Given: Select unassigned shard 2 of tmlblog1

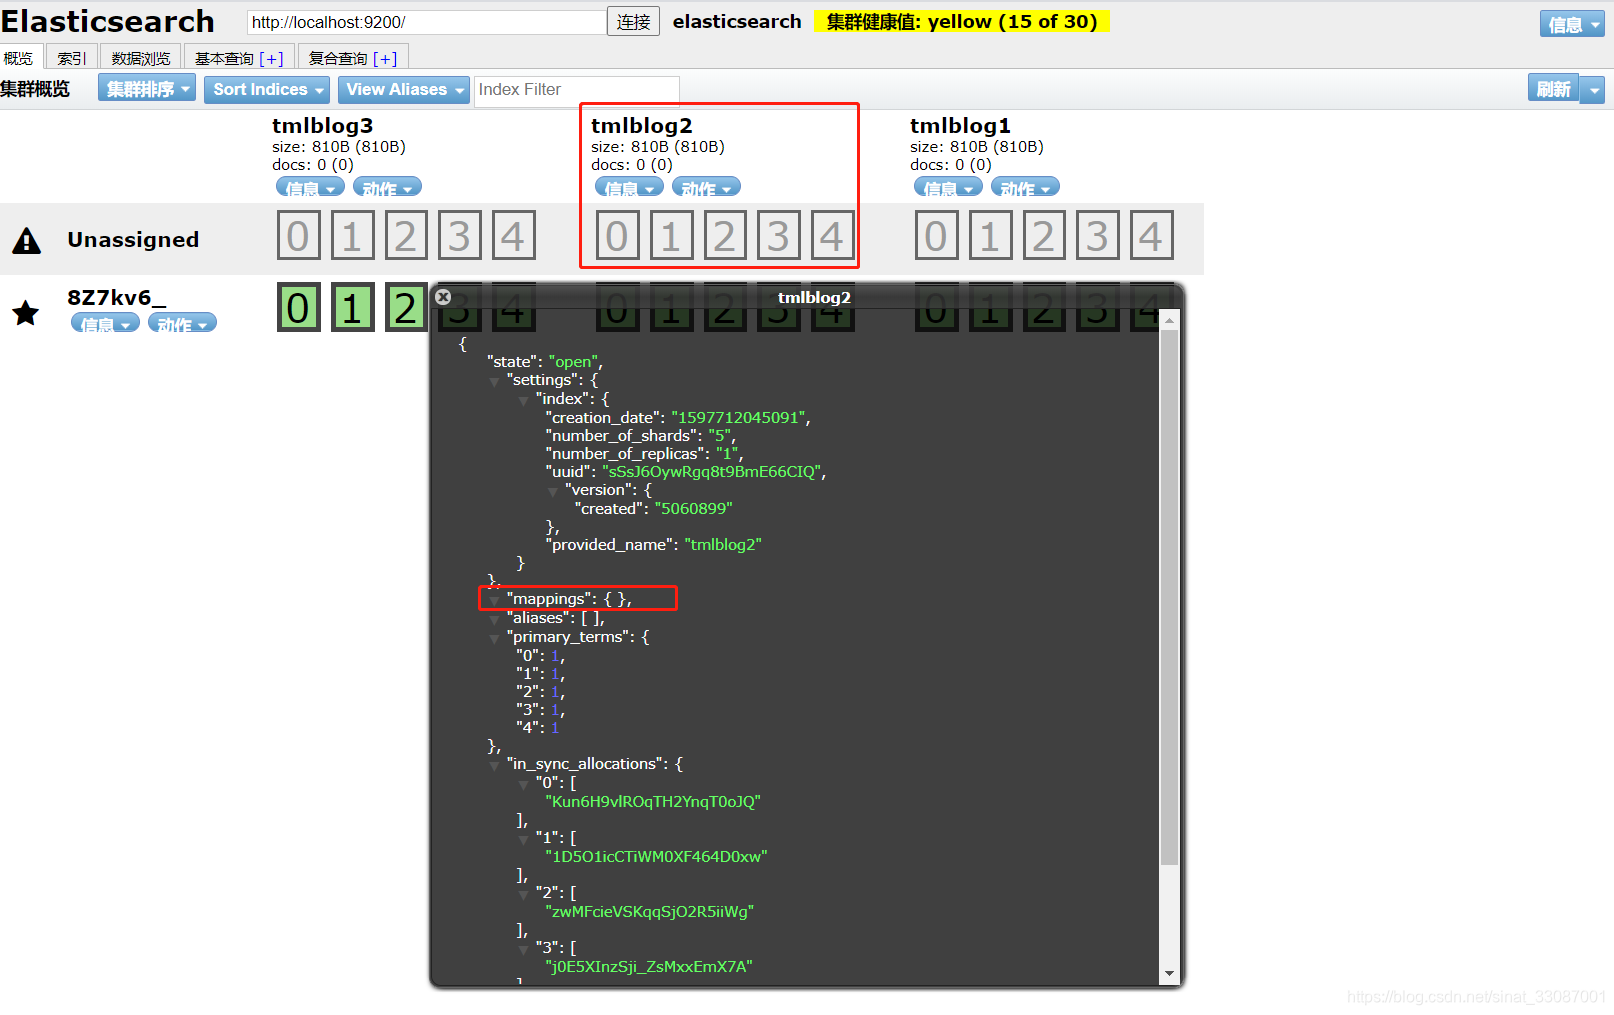Looking at the screenshot, I should [x=1043, y=236].
